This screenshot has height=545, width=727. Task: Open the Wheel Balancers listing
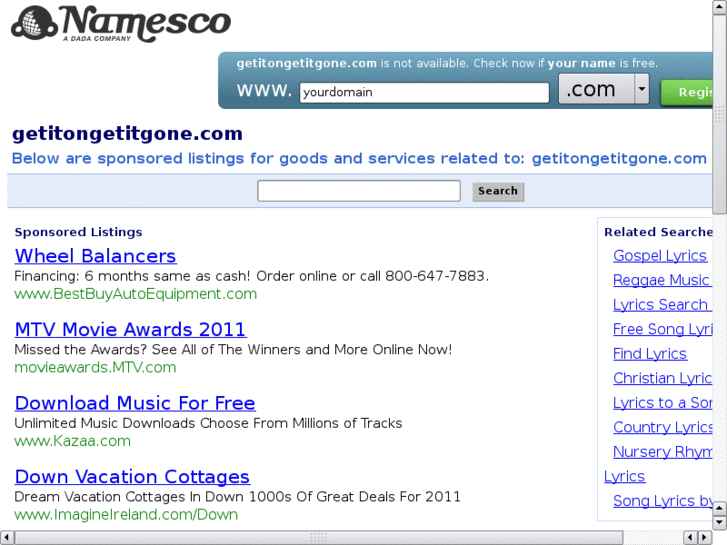[96, 256]
